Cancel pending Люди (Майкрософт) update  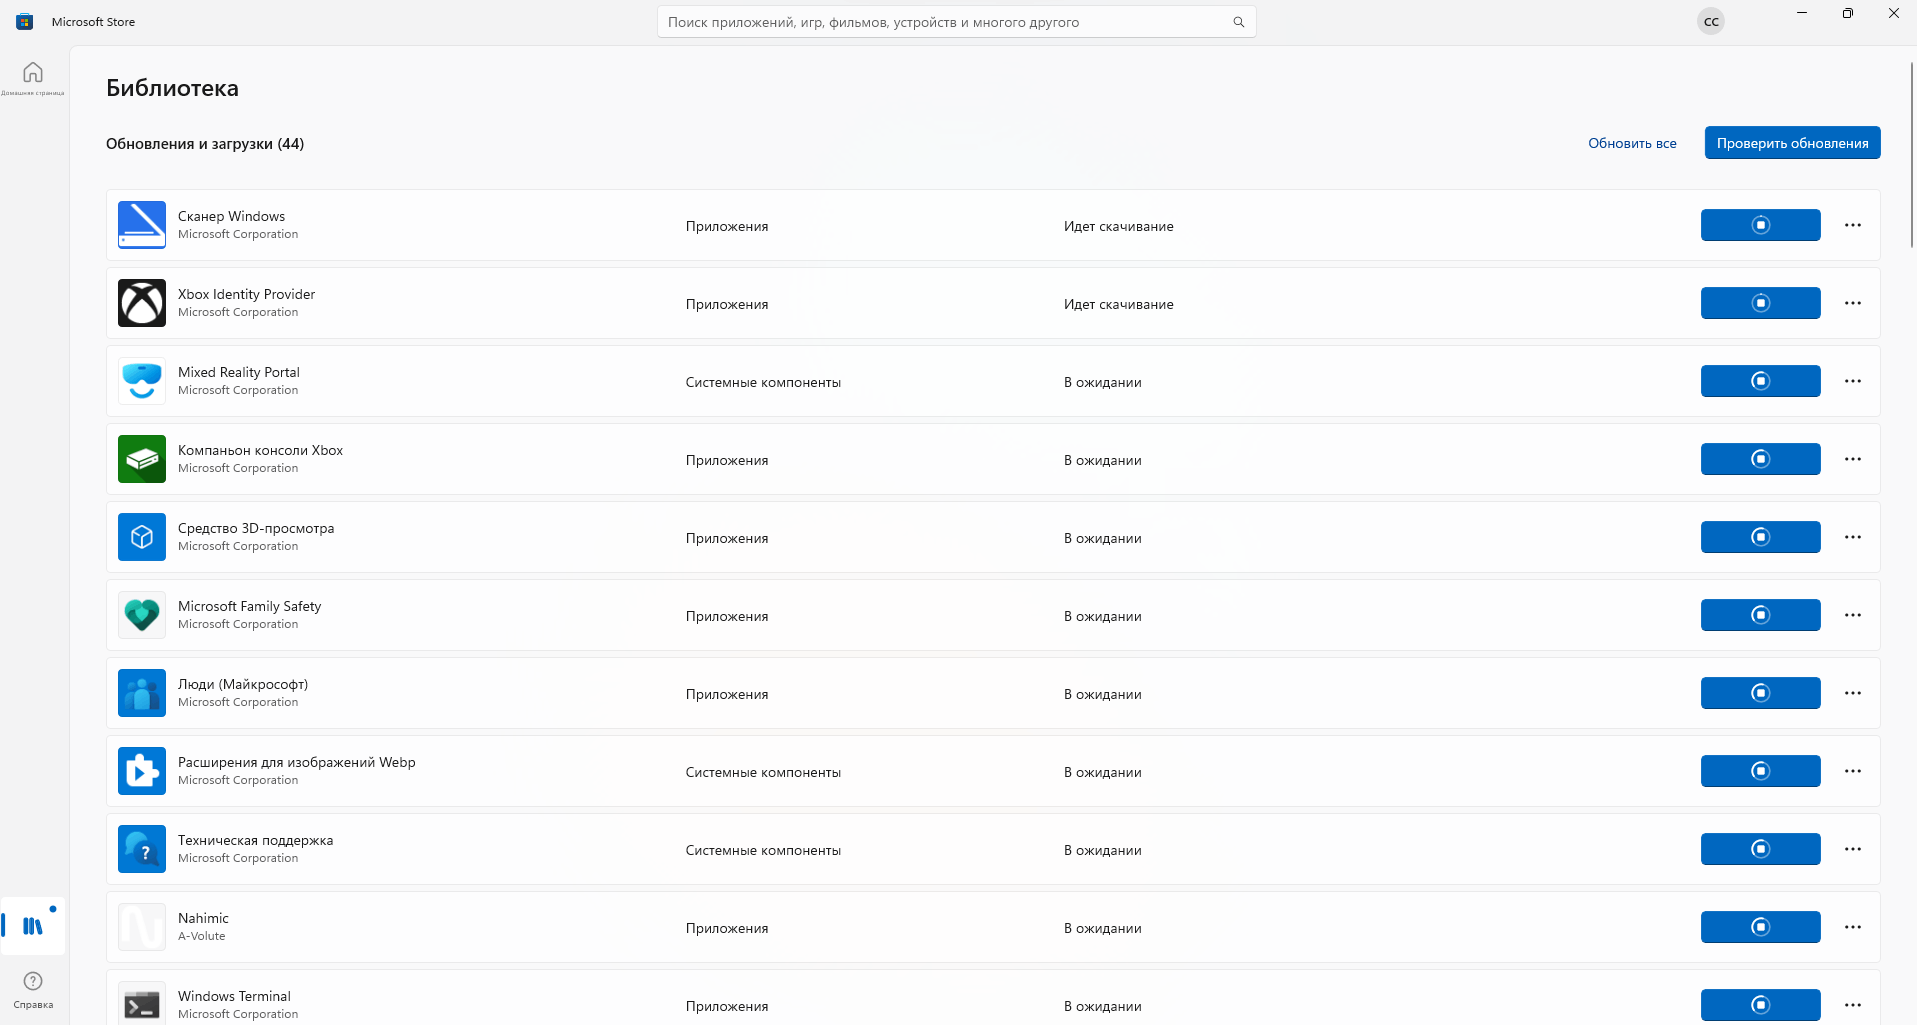point(1760,693)
